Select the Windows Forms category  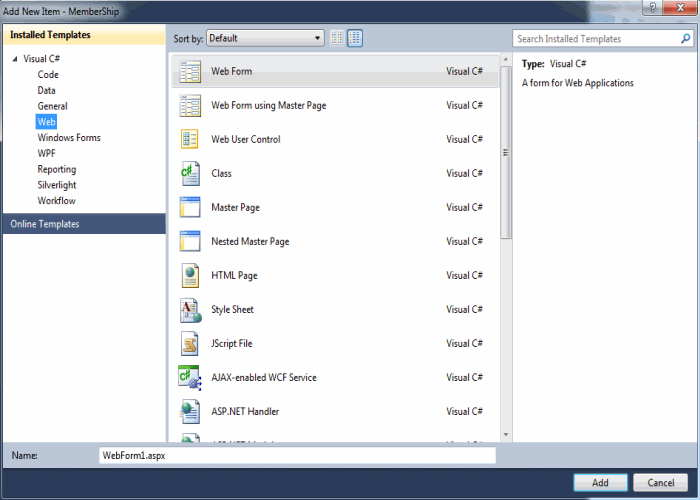(69, 138)
